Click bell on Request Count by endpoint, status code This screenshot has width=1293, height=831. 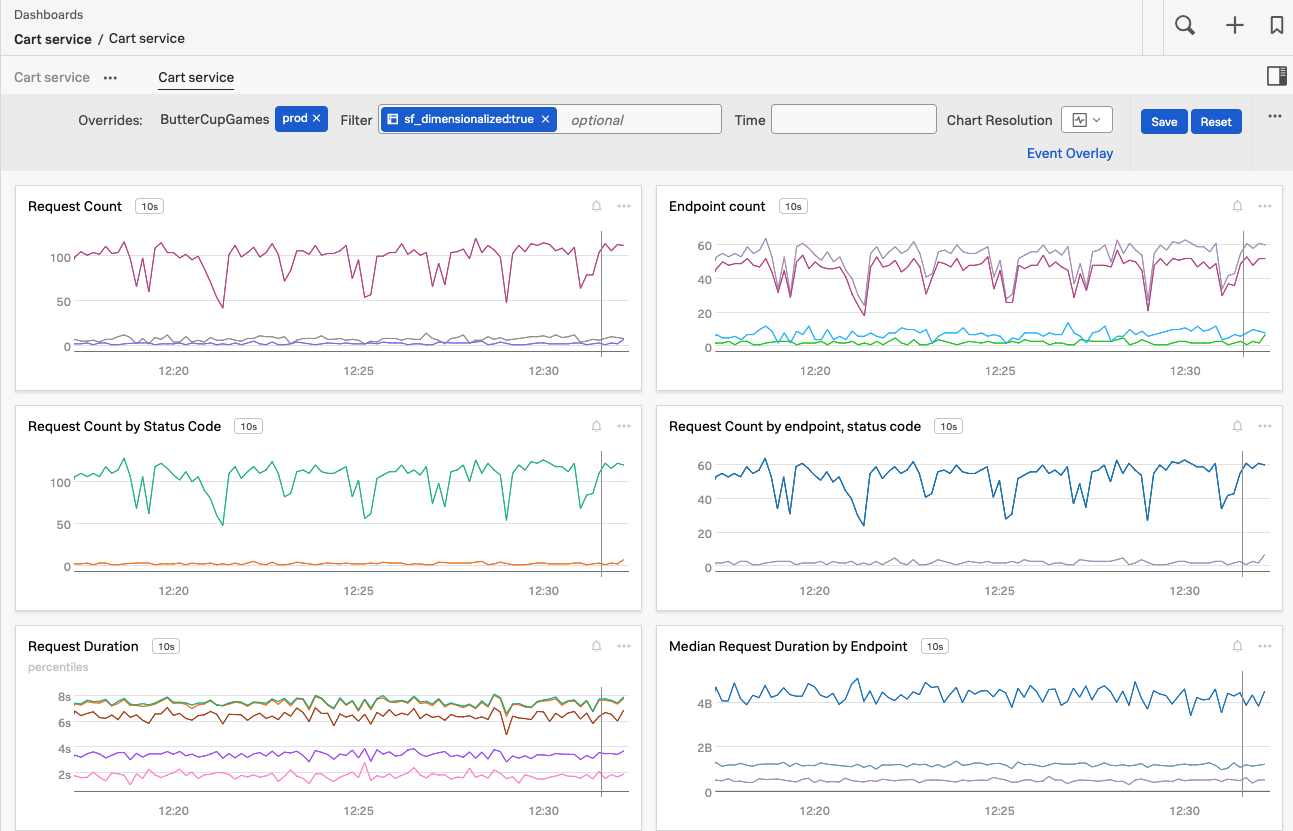(x=1238, y=426)
